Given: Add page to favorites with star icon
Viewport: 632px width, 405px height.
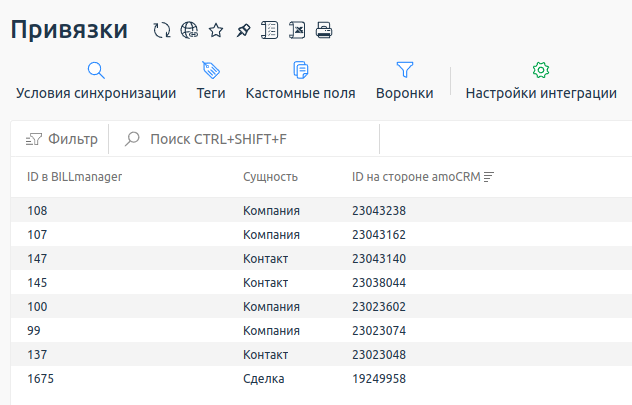Looking at the screenshot, I should click(x=216, y=31).
